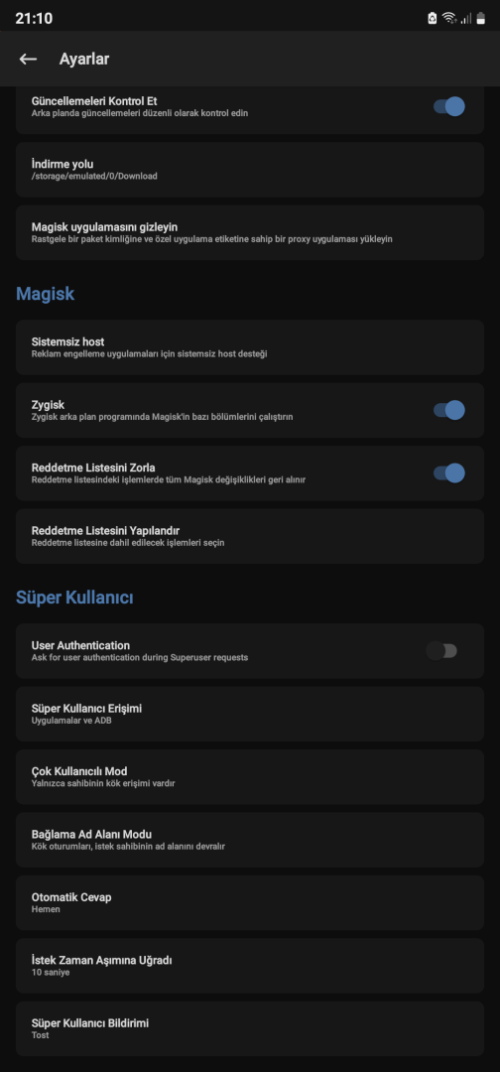
Task: Open Süper Kullanıcı Erişimi options
Action: click(250, 714)
